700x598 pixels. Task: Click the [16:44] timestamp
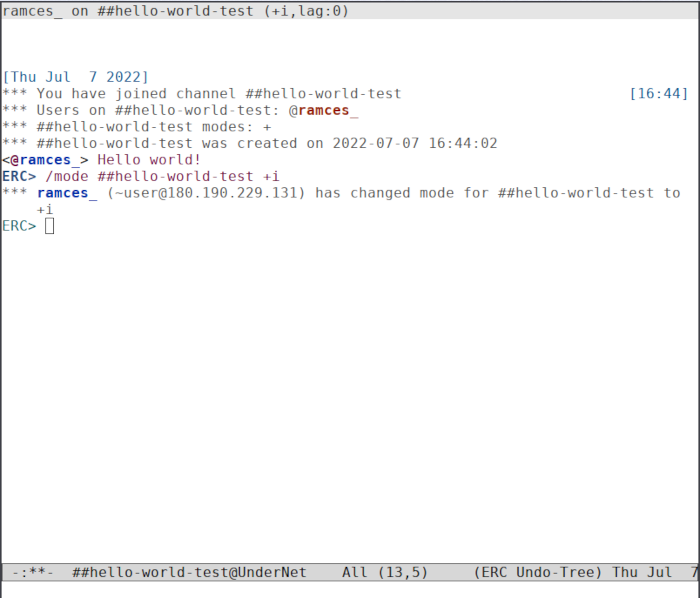pos(658,94)
